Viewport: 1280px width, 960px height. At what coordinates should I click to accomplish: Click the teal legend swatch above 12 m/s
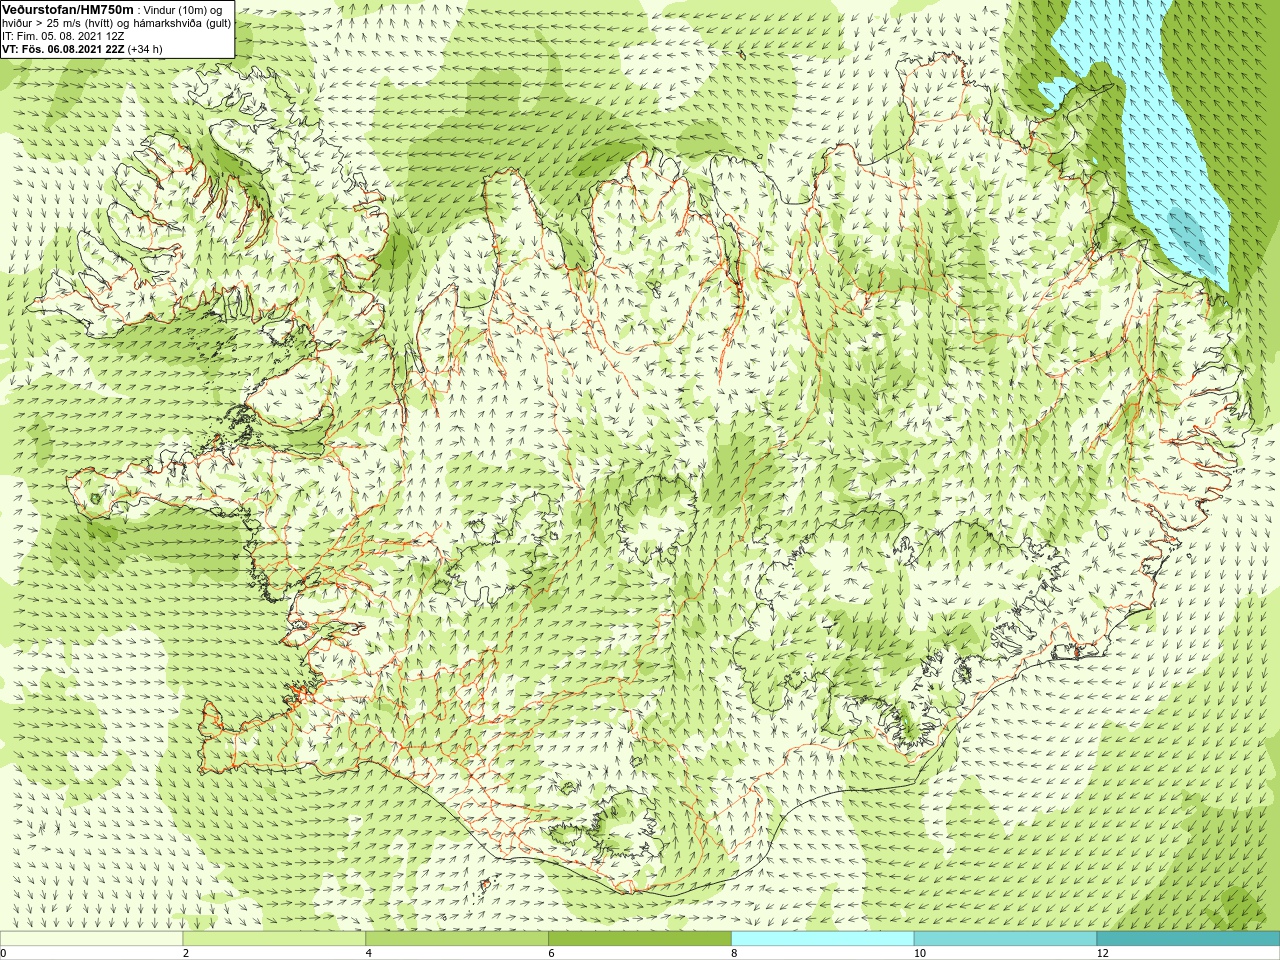(1188, 939)
